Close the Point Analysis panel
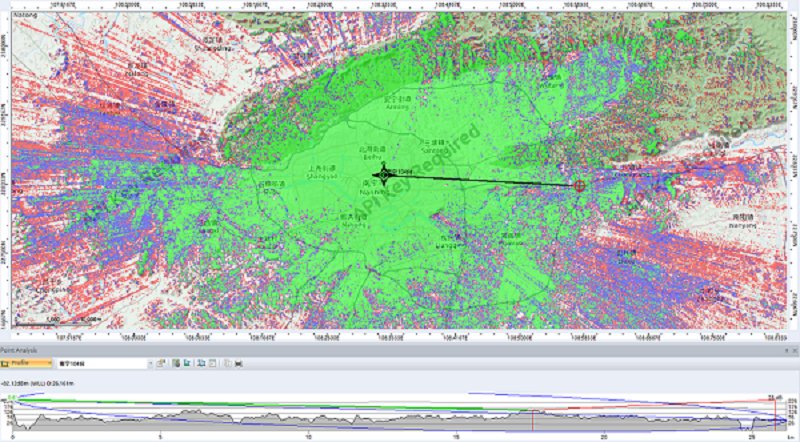This screenshot has height=442, width=800. click(793, 350)
